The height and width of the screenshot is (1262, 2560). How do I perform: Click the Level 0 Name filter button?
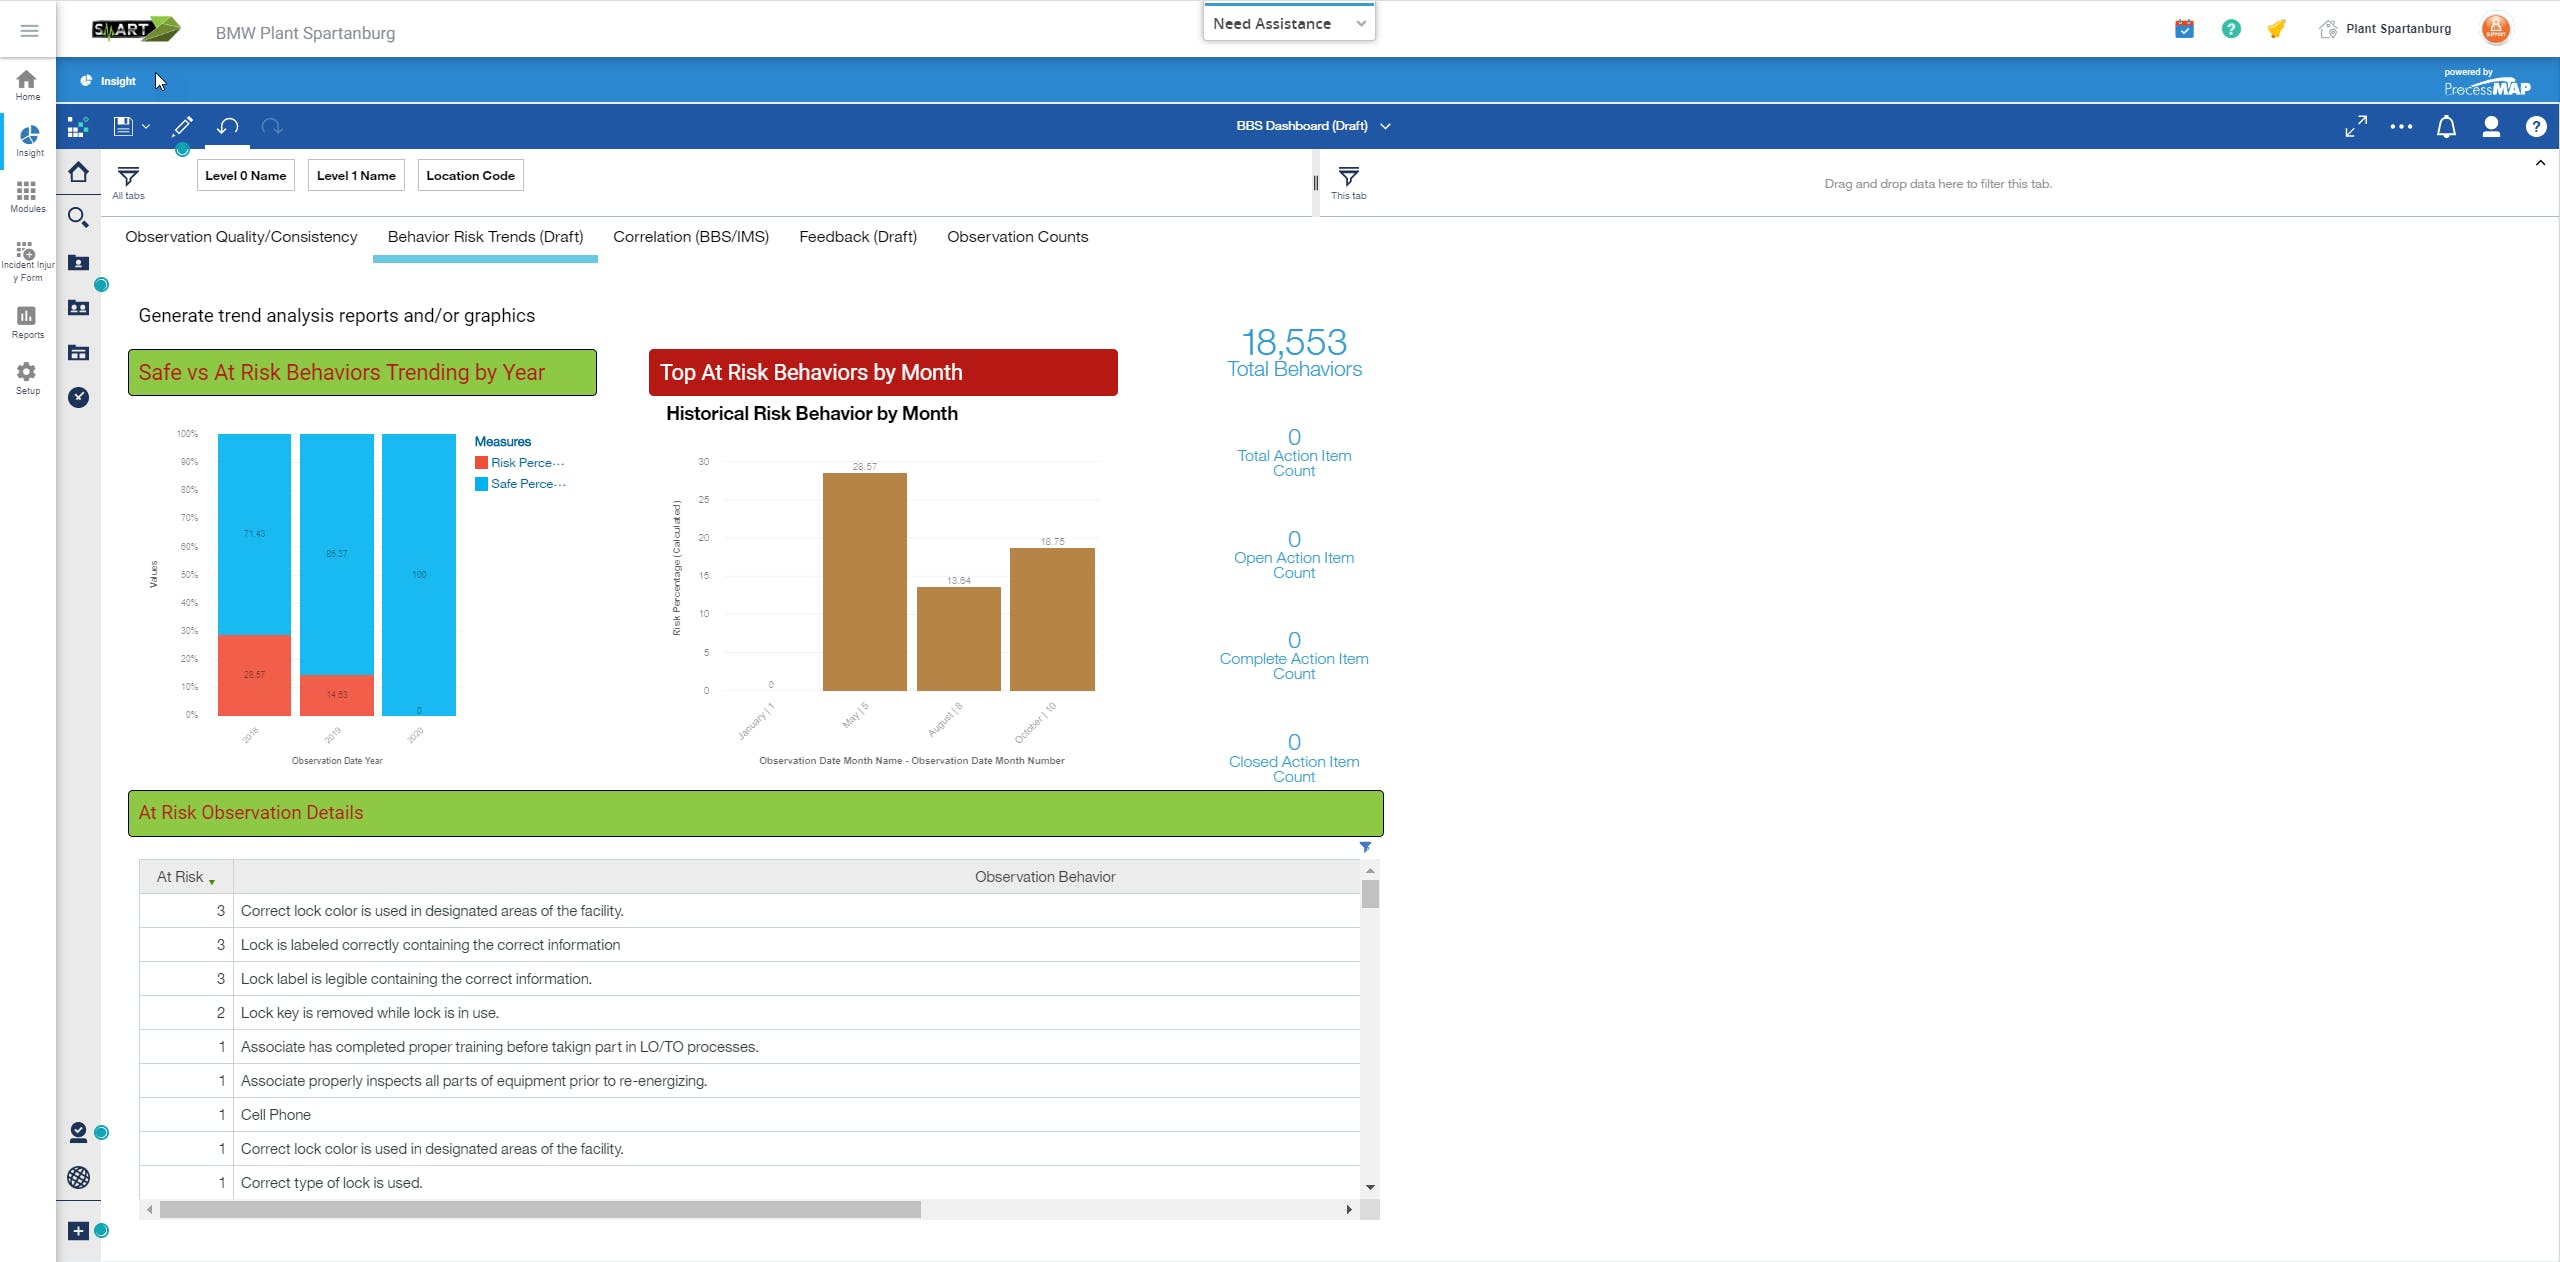tap(245, 176)
